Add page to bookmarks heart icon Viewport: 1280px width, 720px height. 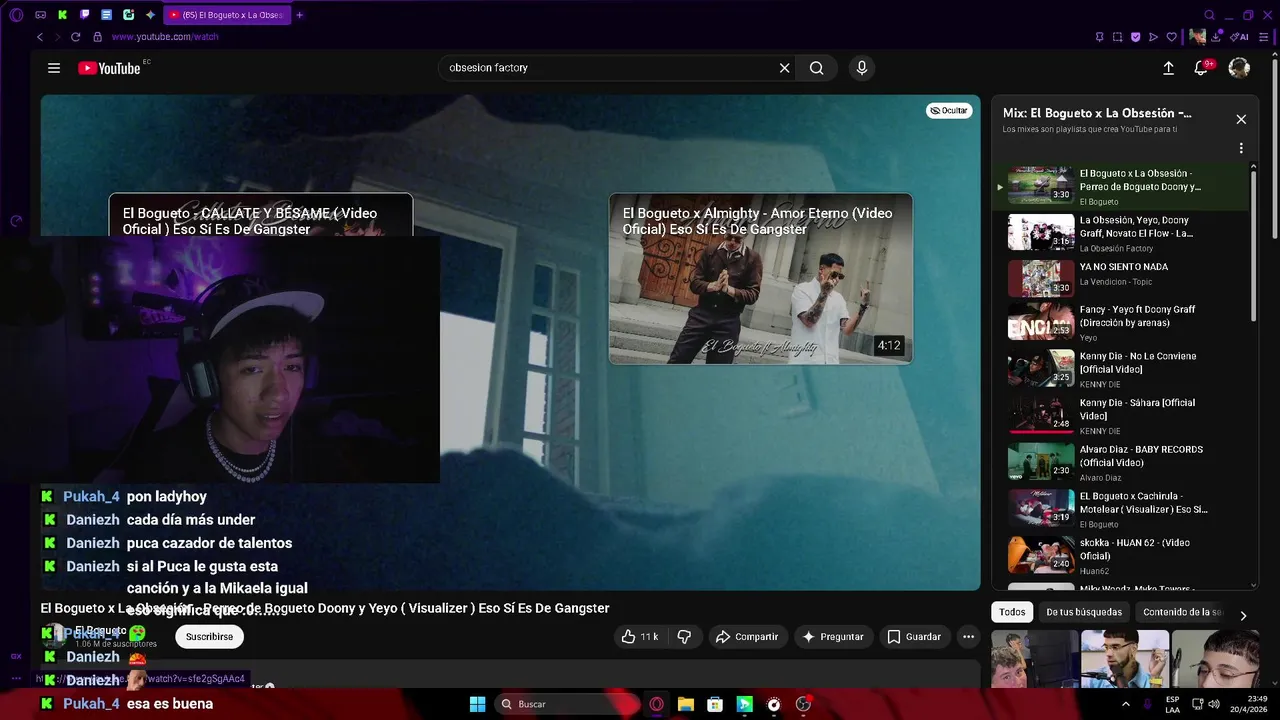[x=1171, y=37]
